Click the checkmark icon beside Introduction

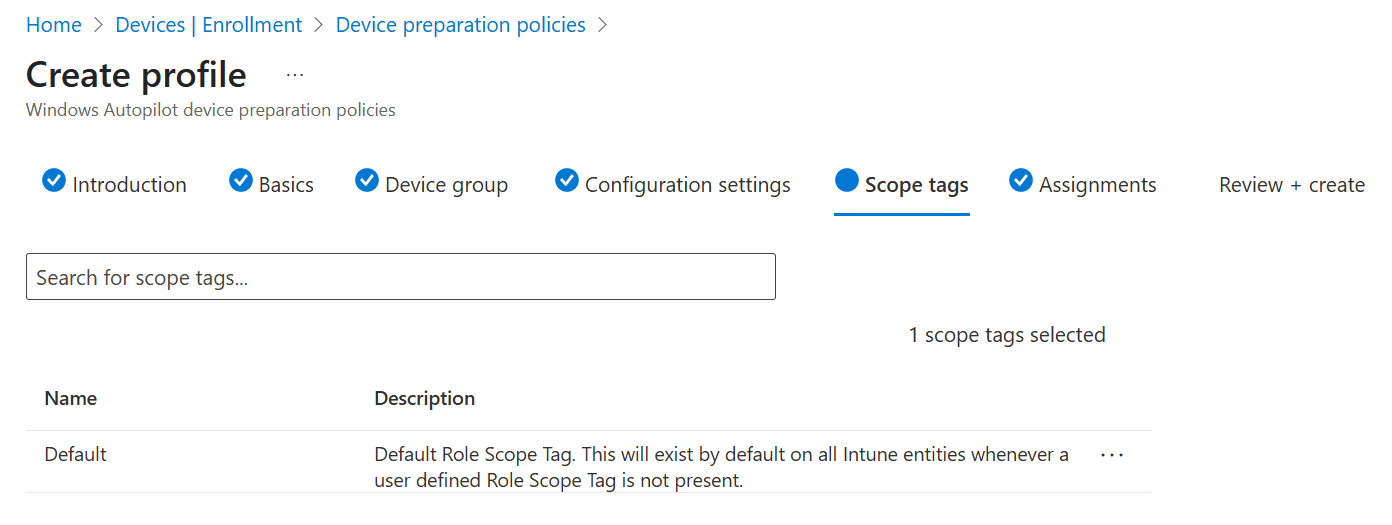click(x=53, y=181)
